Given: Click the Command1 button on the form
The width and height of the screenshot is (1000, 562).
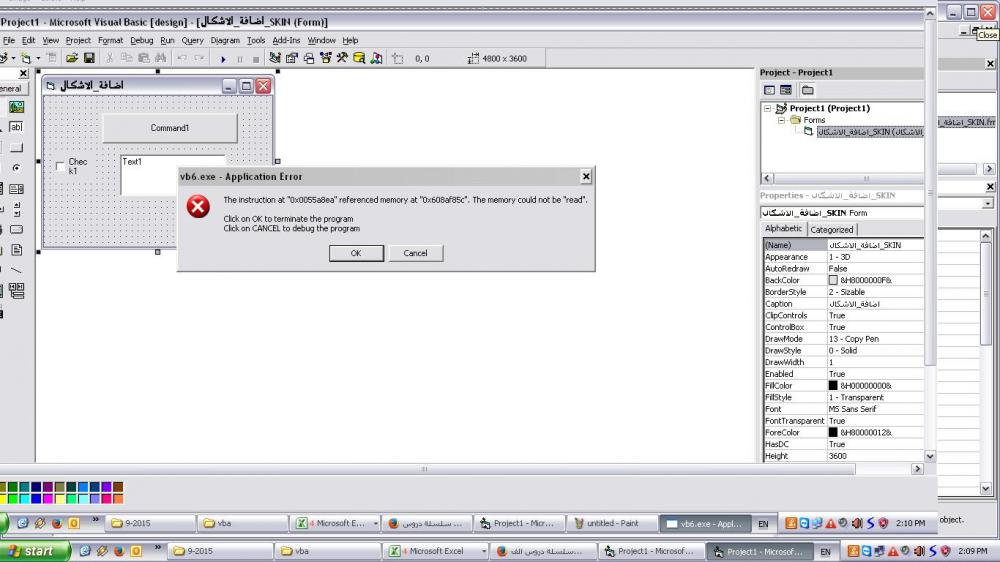Looking at the screenshot, I should (x=170, y=128).
